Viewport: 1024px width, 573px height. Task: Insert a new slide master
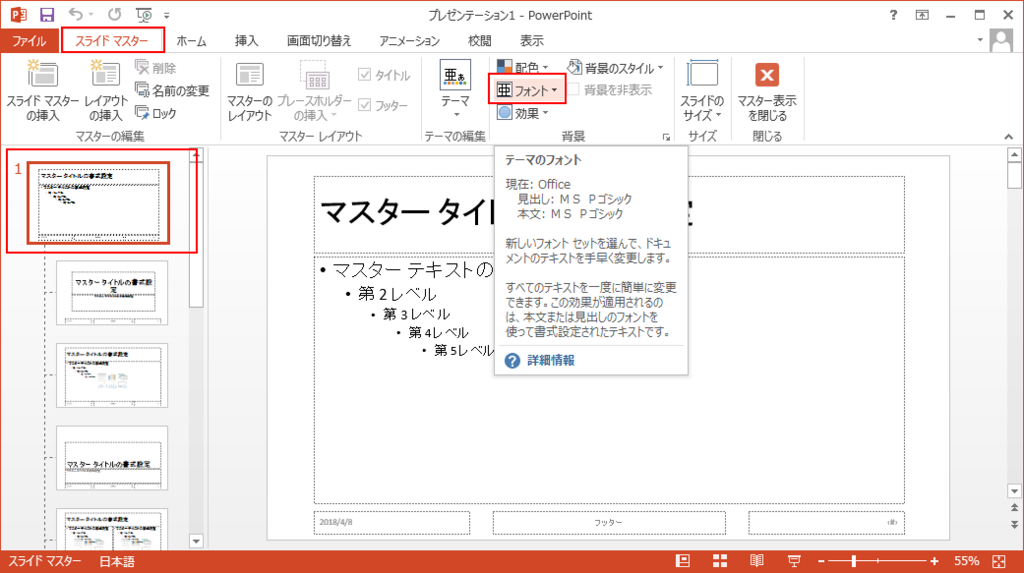point(42,90)
